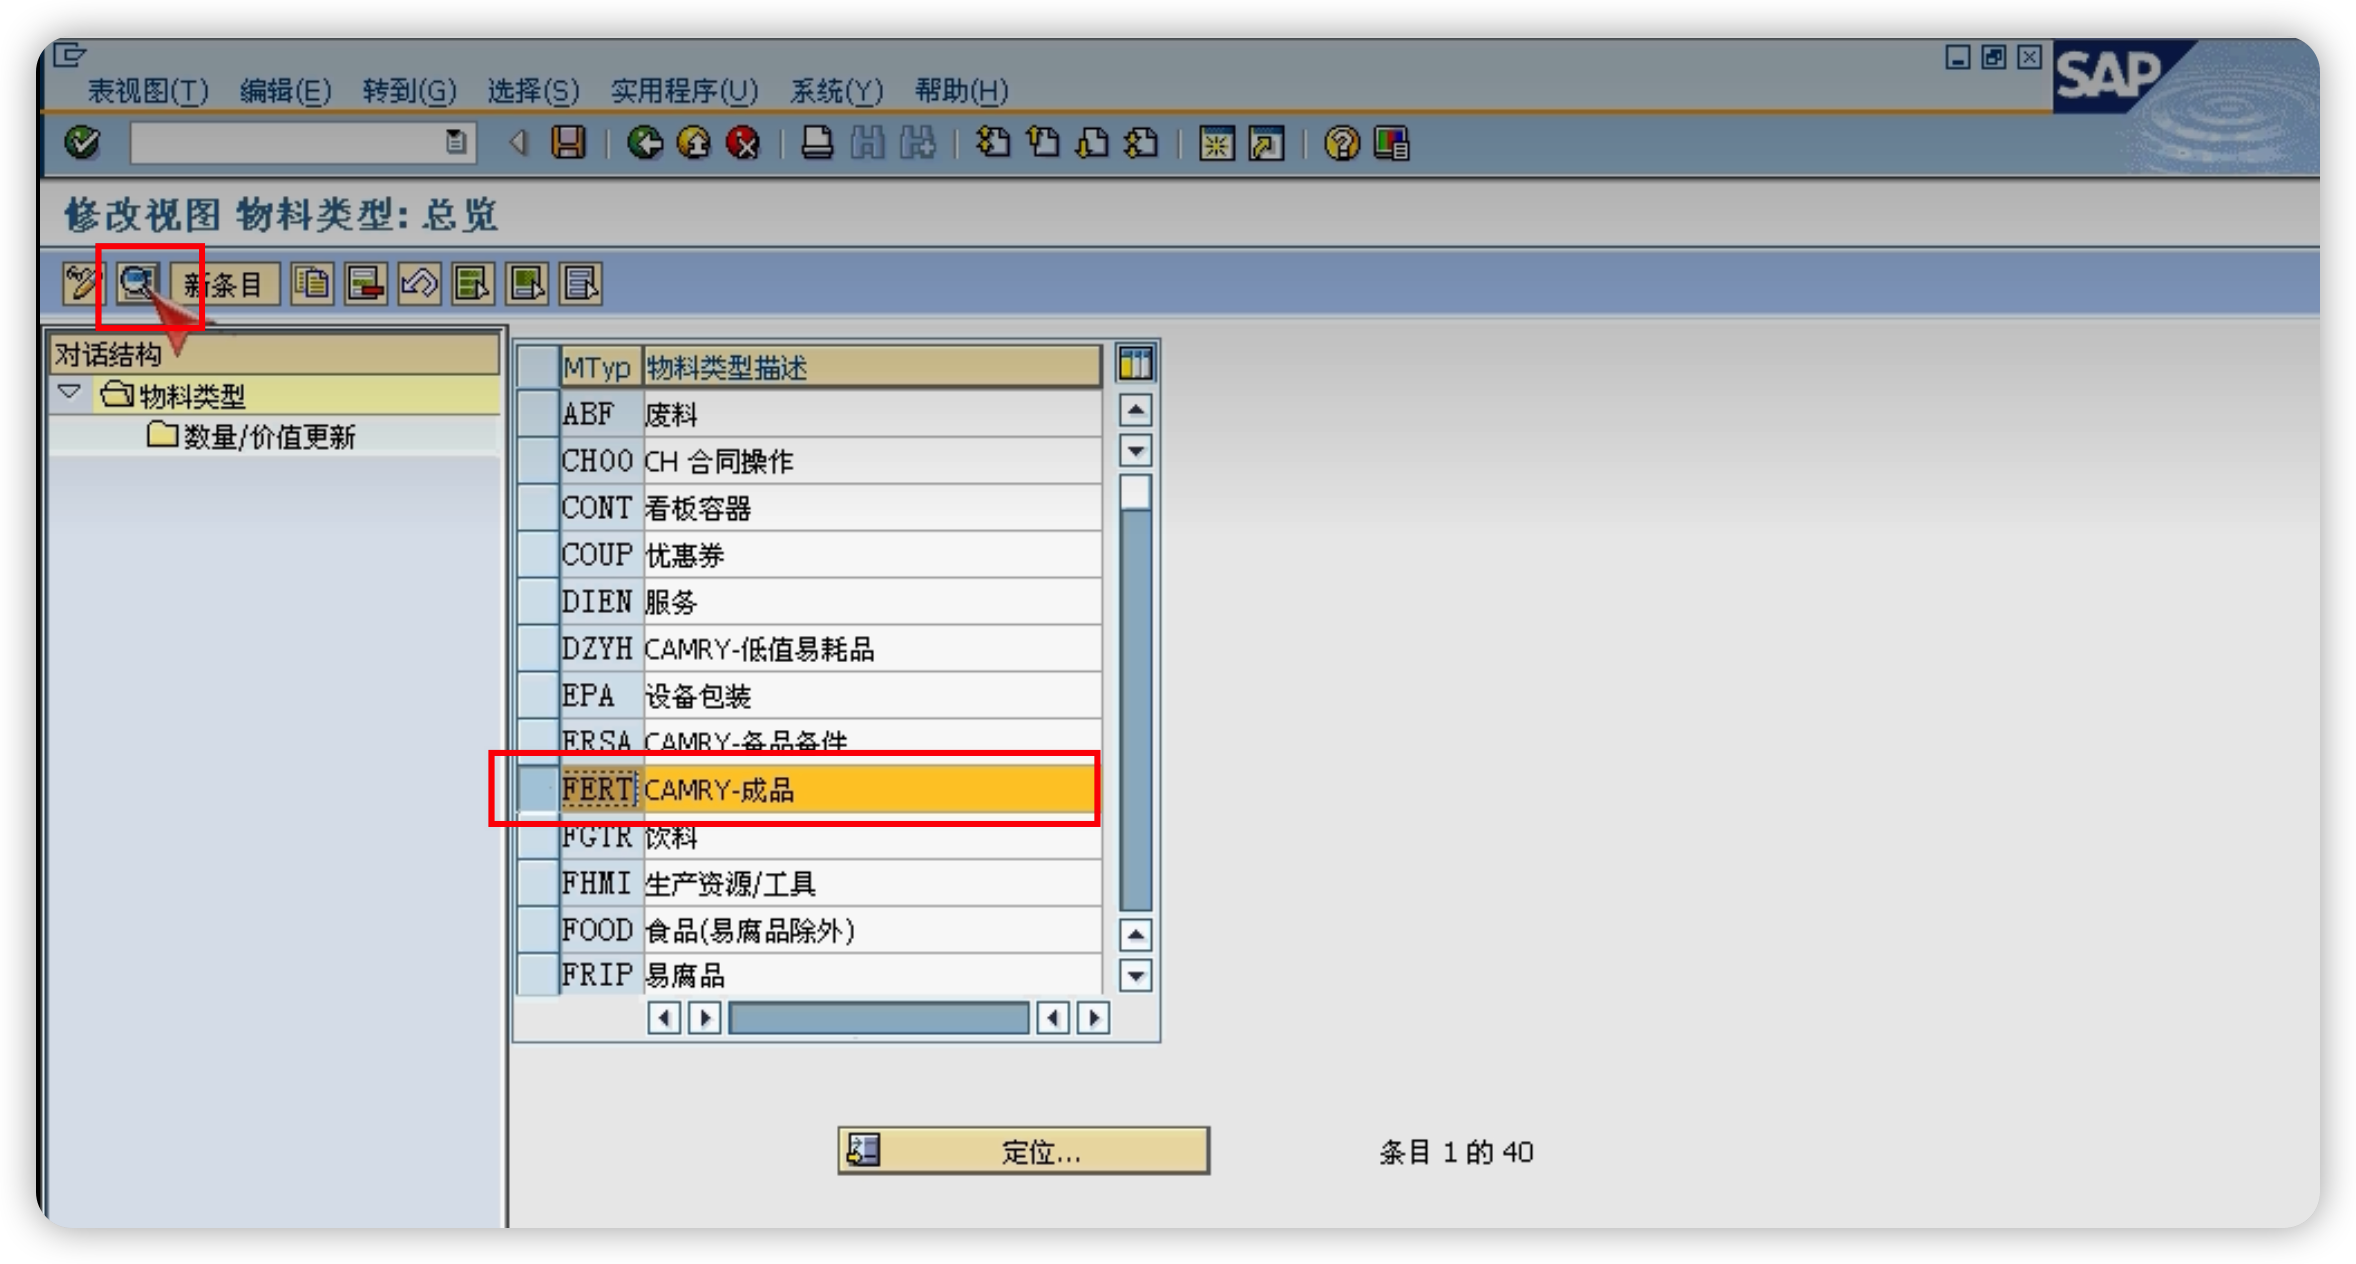This screenshot has width=2356, height=1264.
Task: Open the command field history dropdown
Action: point(456,143)
